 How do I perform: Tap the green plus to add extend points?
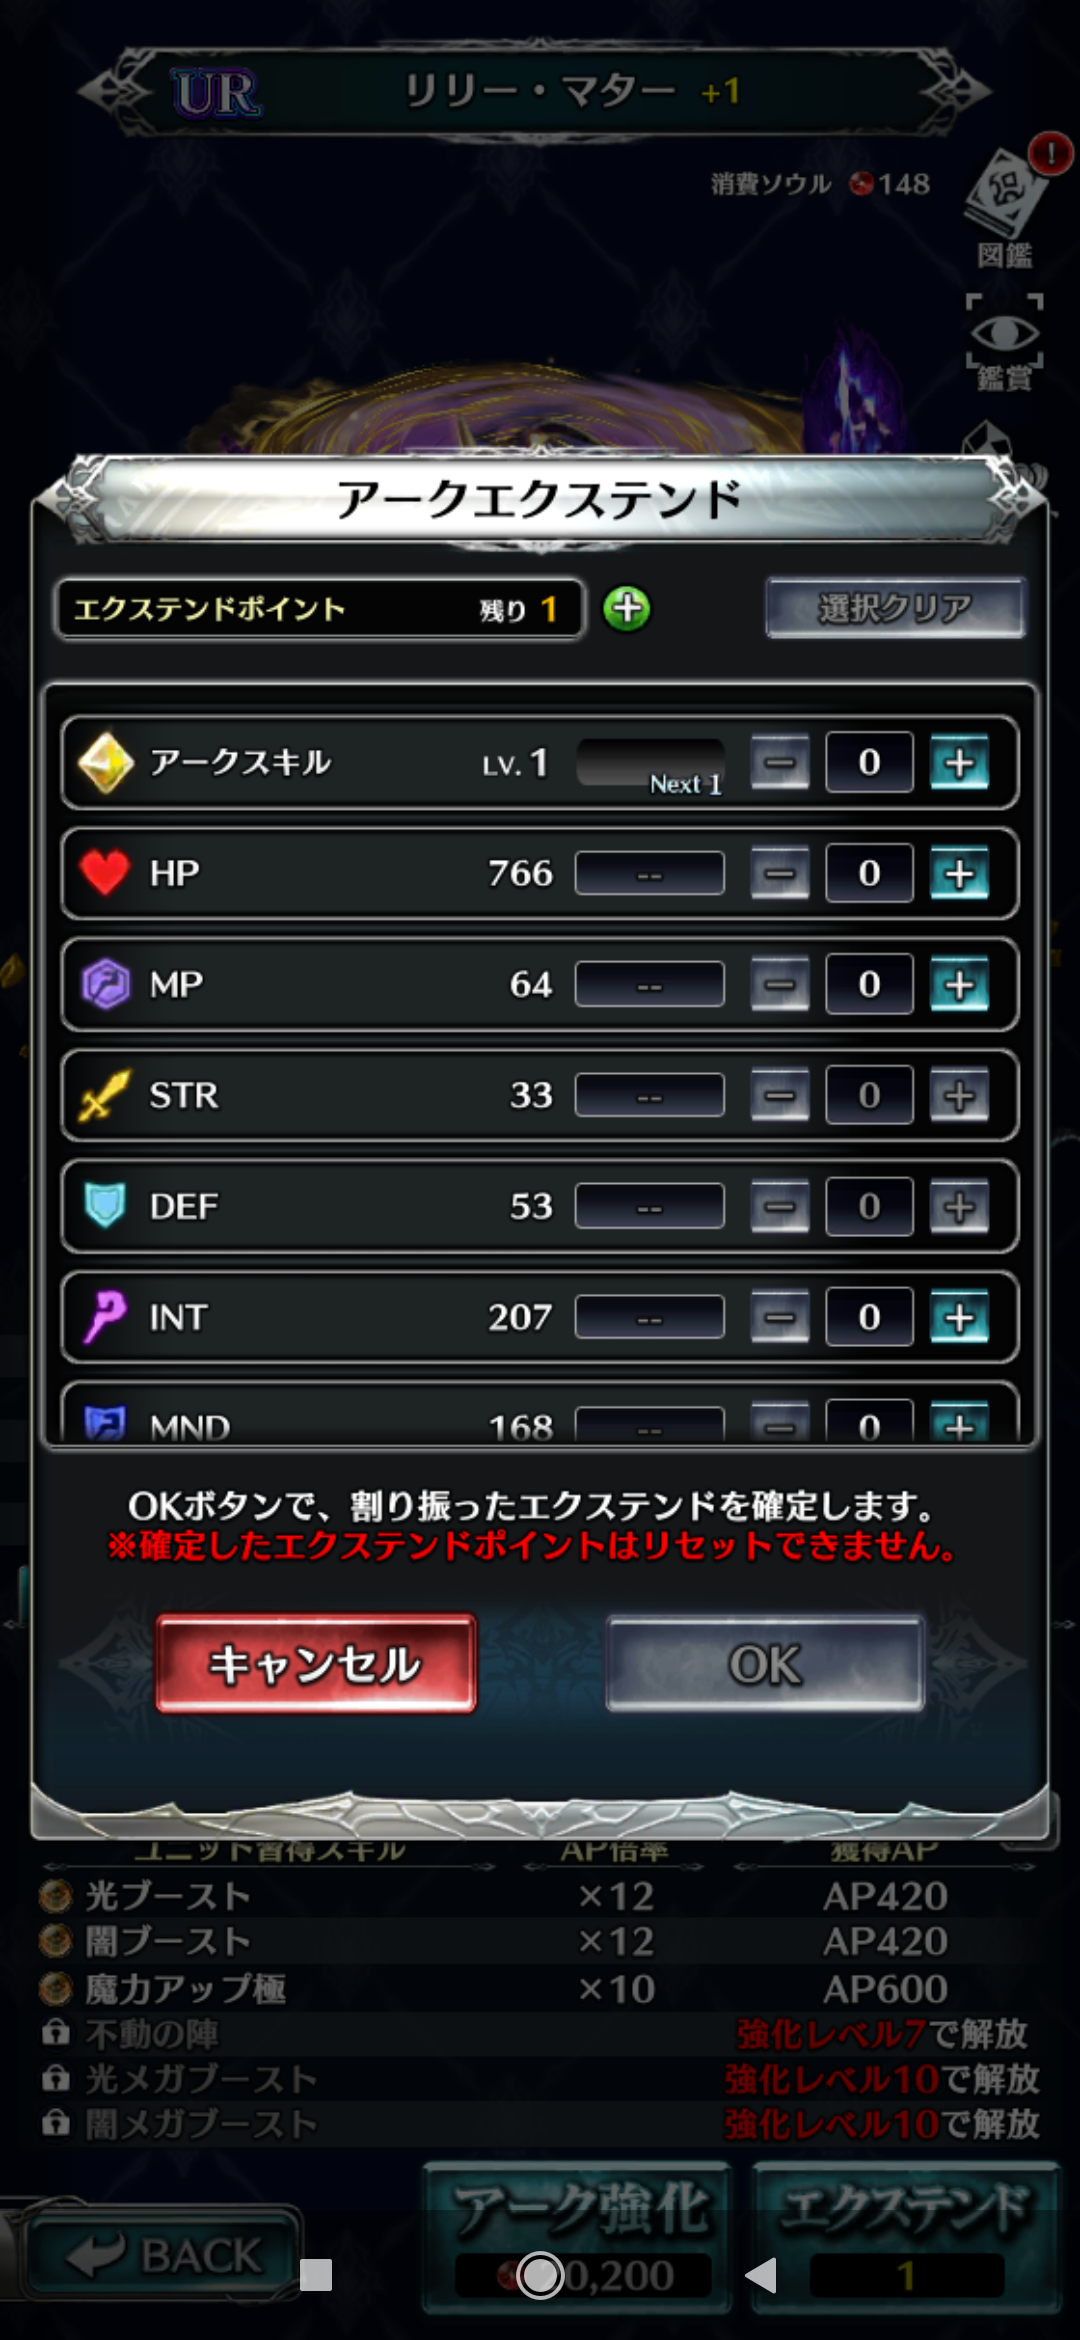[627, 608]
